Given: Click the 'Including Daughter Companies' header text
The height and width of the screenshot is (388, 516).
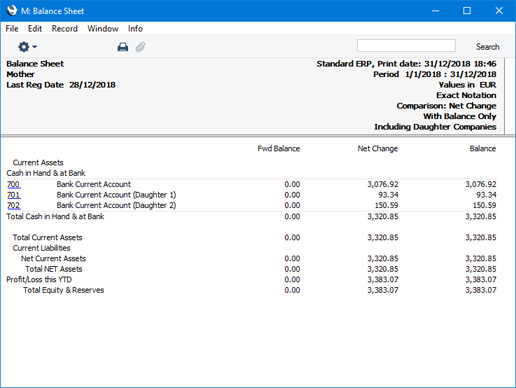Looking at the screenshot, I should pyautogui.click(x=435, y=127).
